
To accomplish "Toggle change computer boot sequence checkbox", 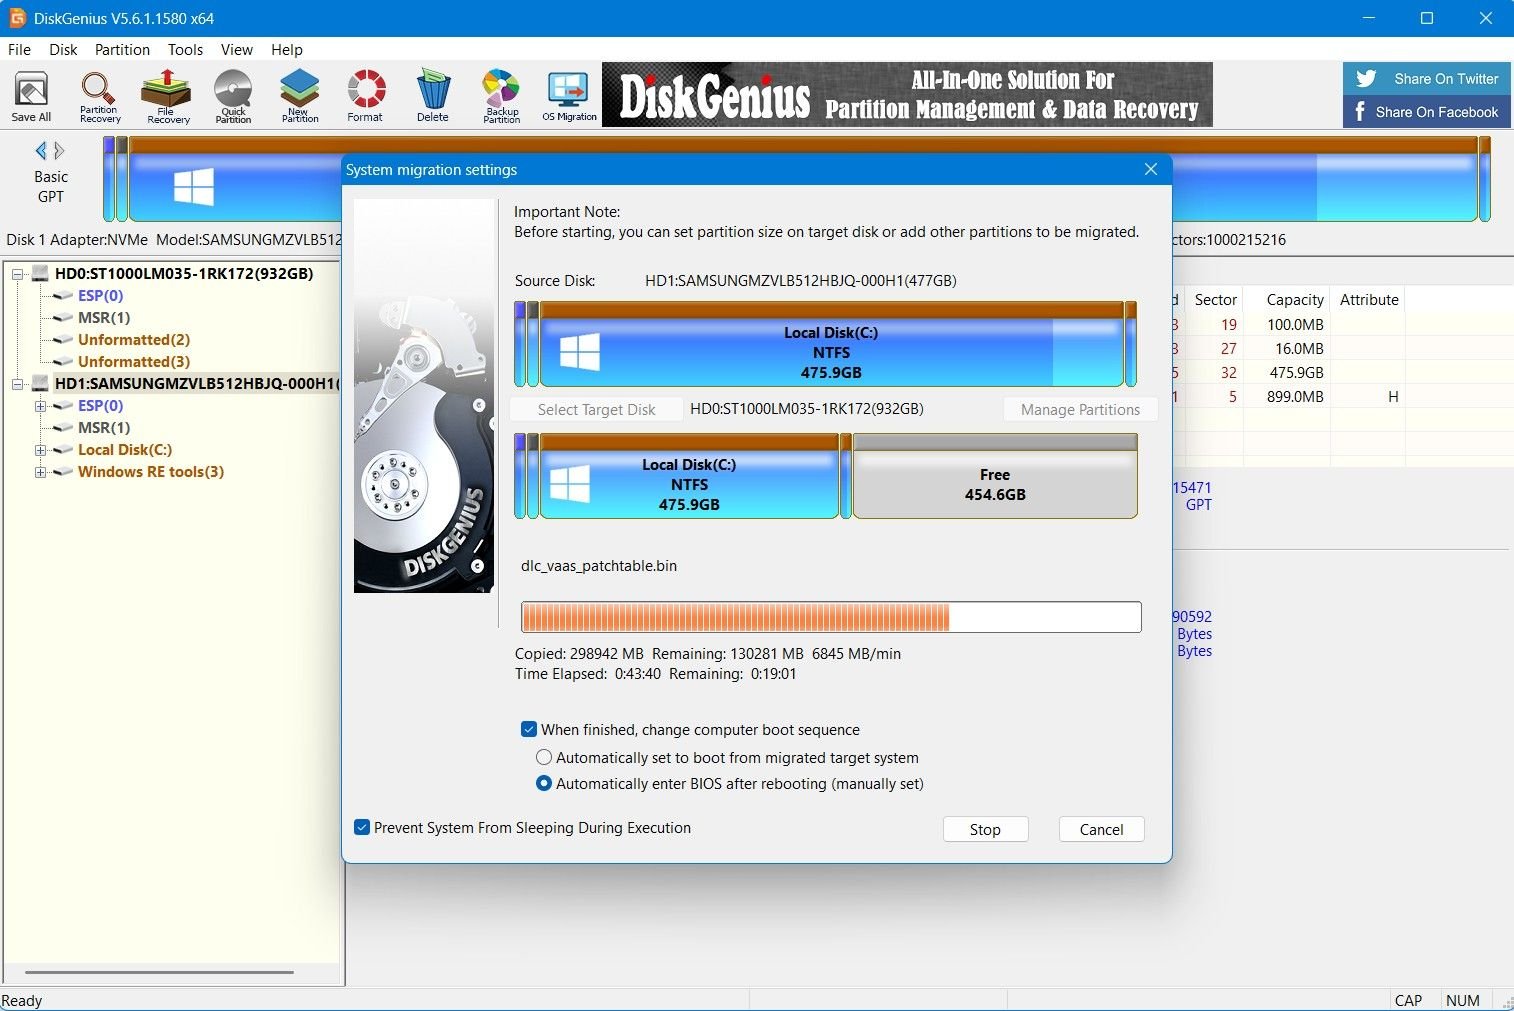I will 529,729.
